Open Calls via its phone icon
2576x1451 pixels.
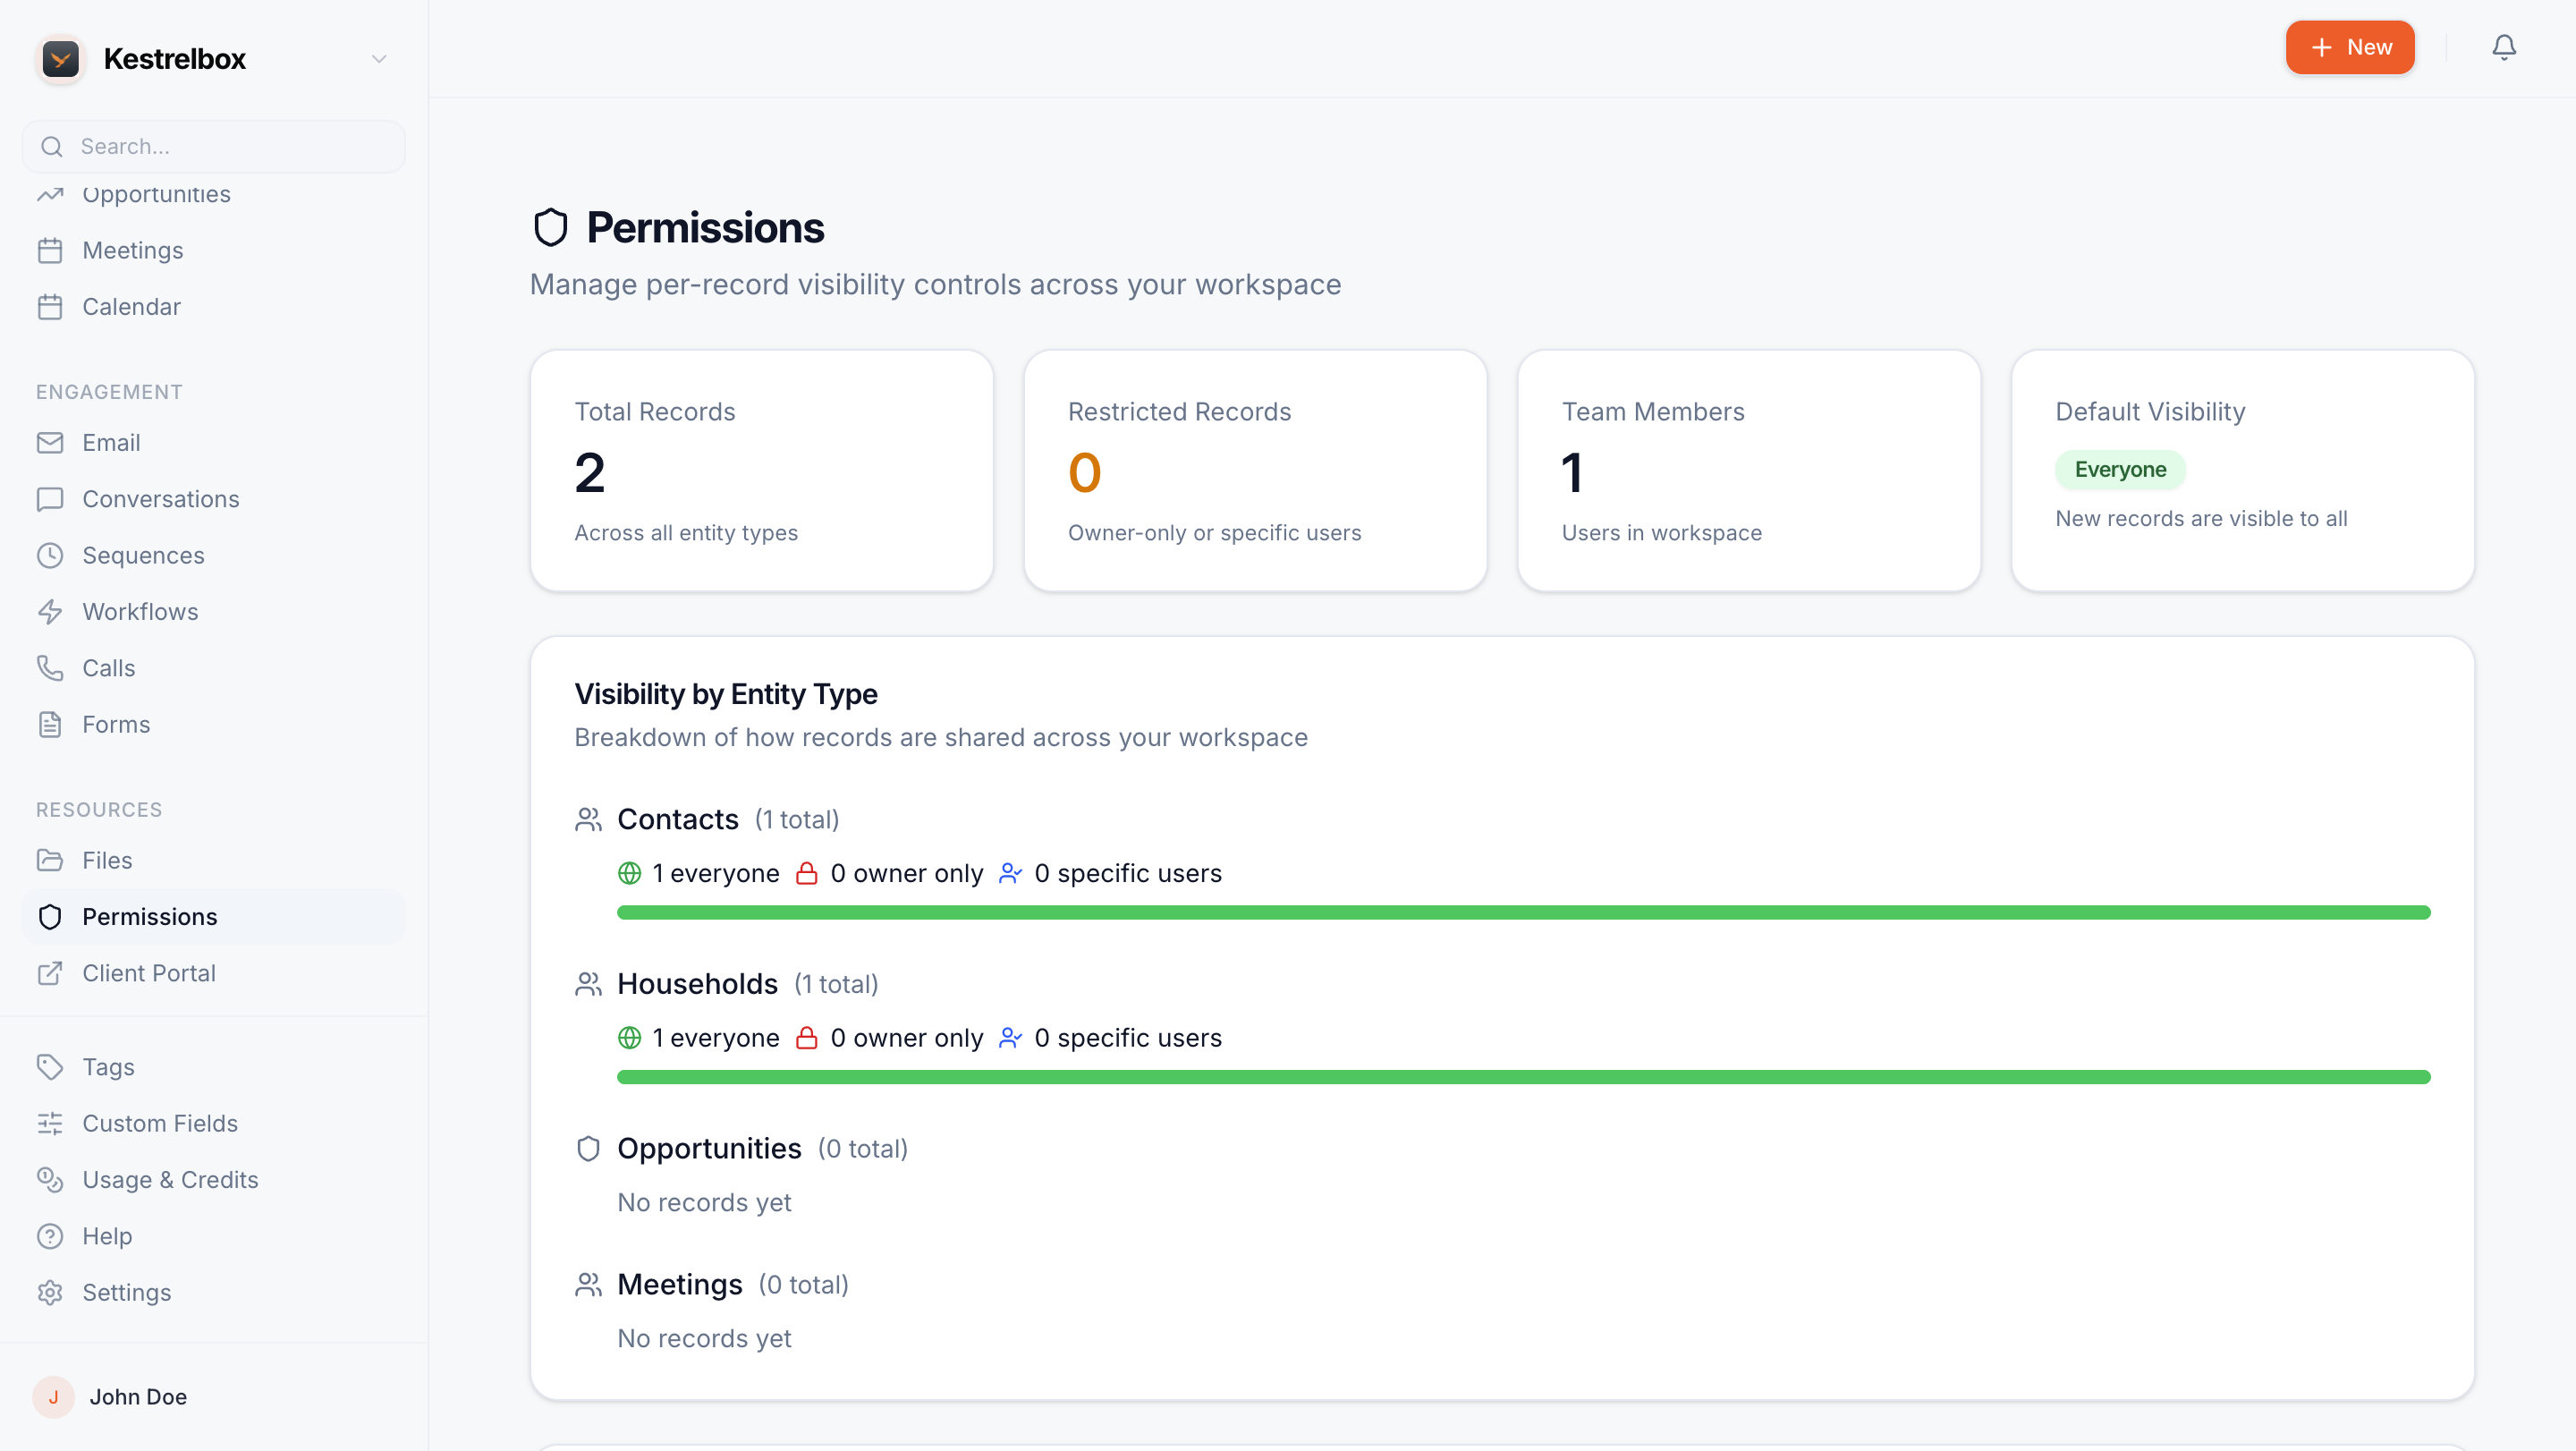tap(50, 668)
